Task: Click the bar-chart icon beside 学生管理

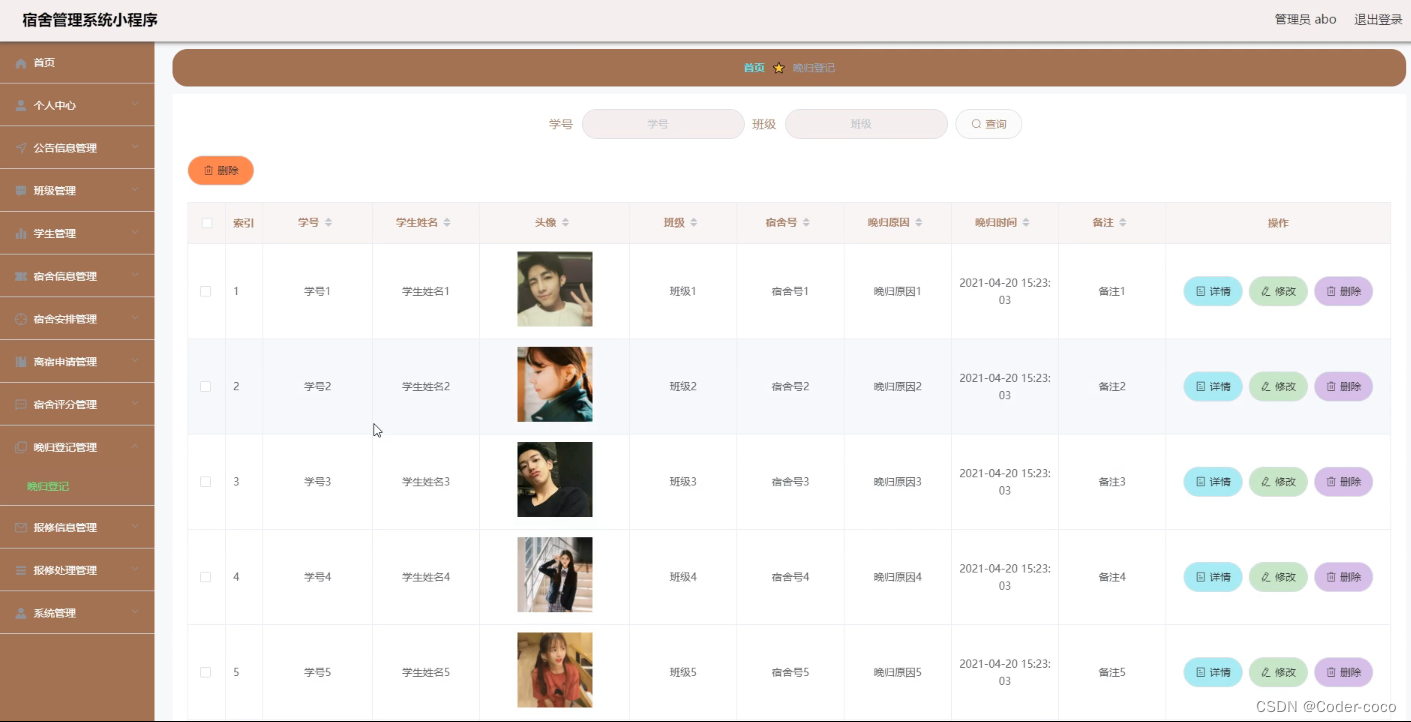Action: [x=21, y=234]
